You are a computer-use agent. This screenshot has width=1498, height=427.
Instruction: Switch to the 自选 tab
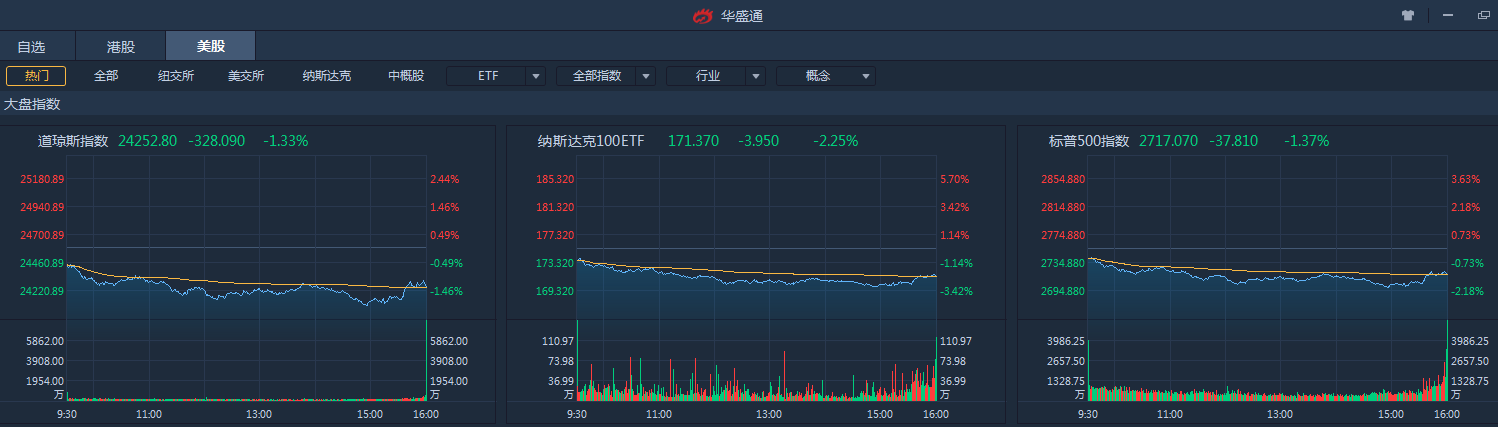32,46
